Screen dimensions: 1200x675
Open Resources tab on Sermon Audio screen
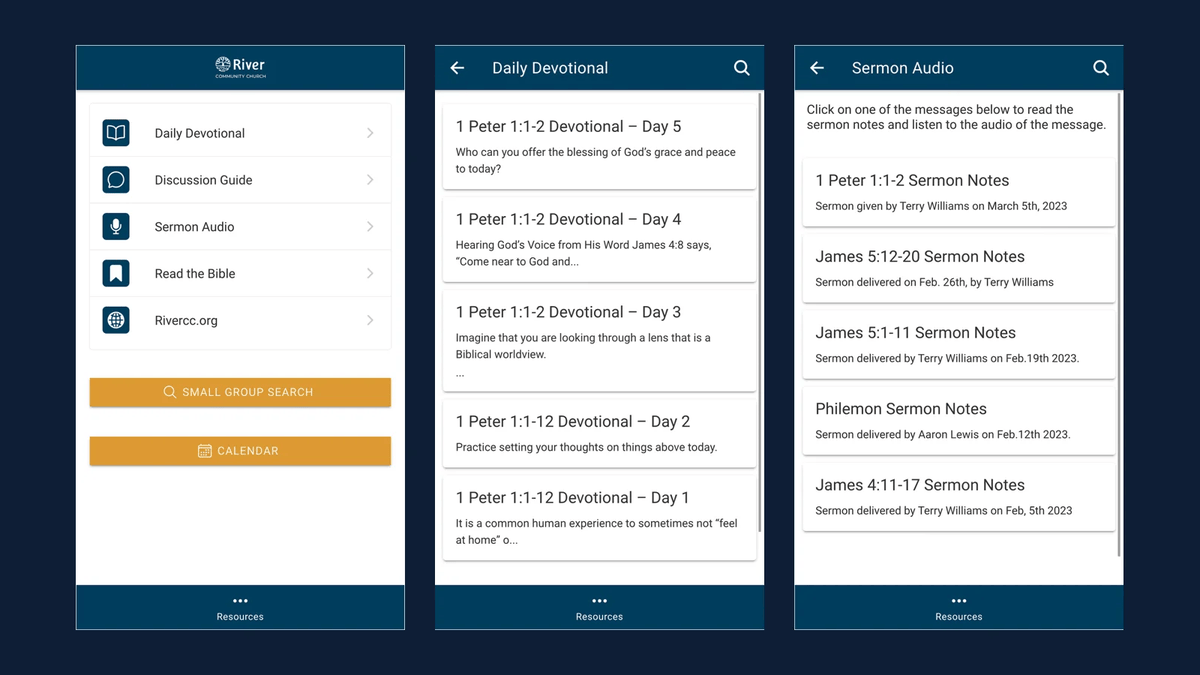pos(959,608)
